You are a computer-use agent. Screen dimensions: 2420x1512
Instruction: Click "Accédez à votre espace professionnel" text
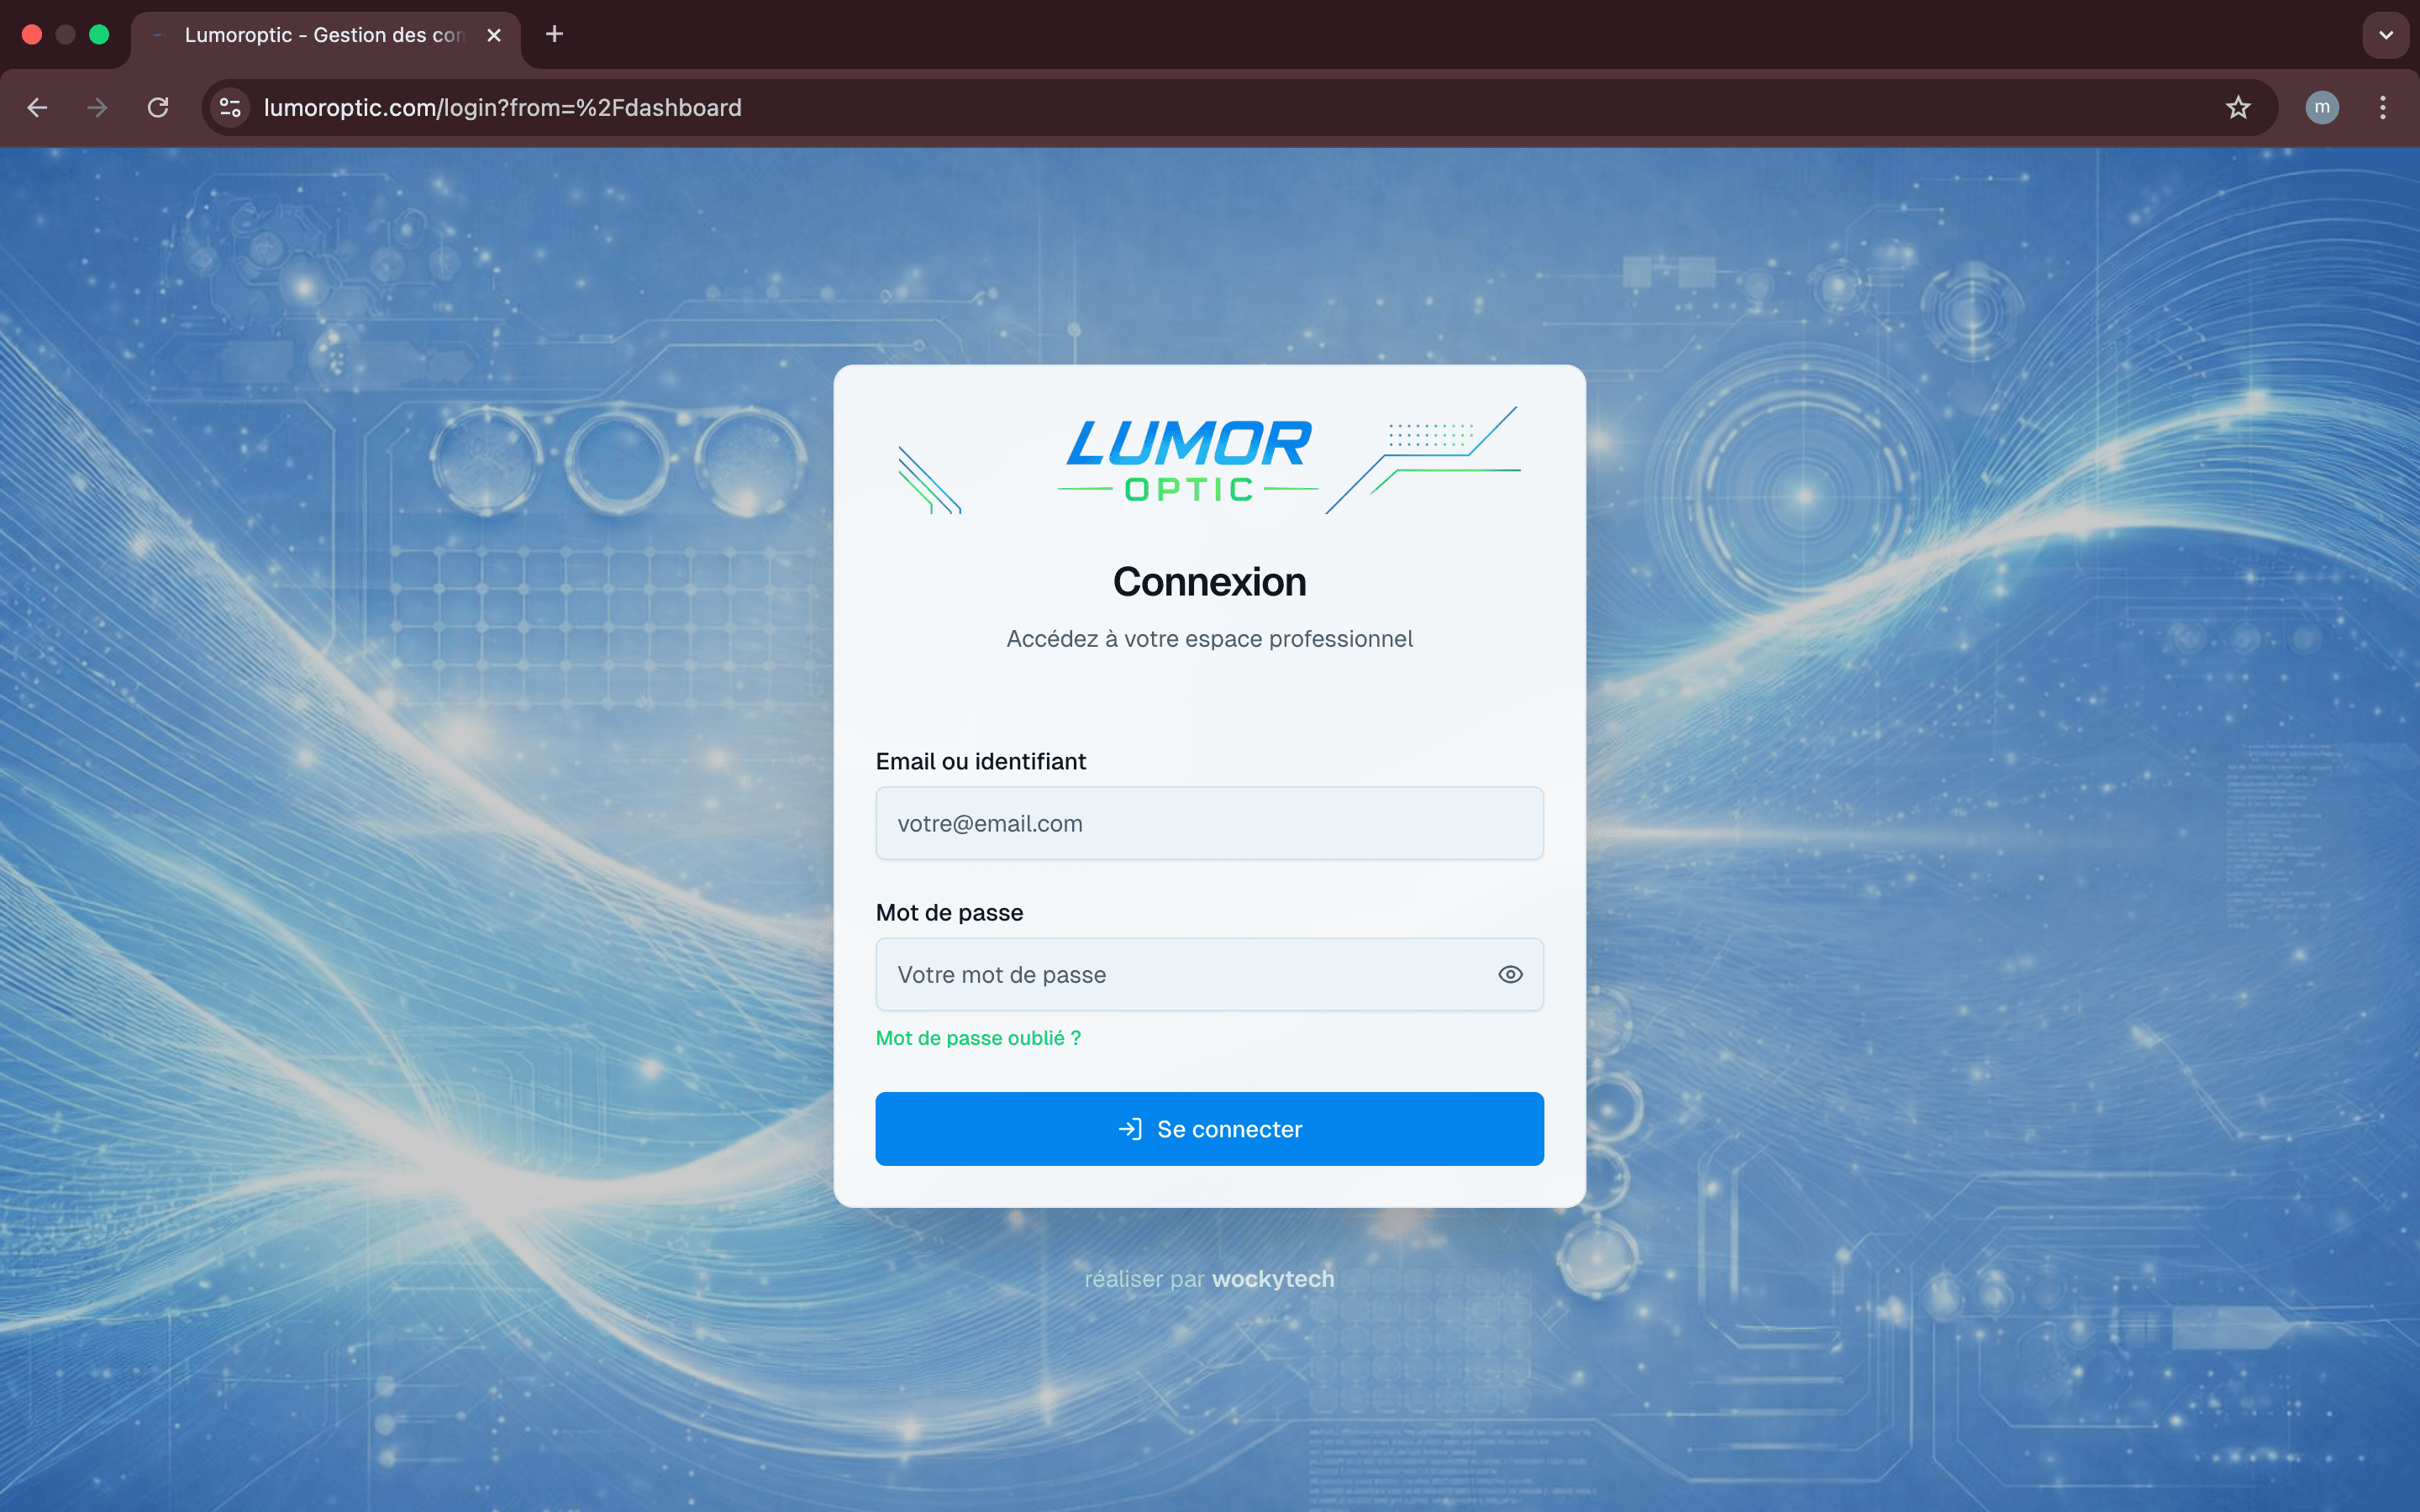point(1209,639)
